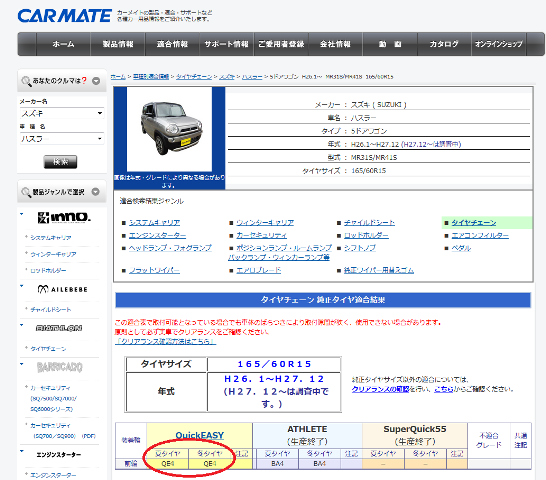This screenshot has width=546, height=480.
Task: Collapse the 製品ジャンルで選択 panel with its round arrow
Action: pos(96,192)
